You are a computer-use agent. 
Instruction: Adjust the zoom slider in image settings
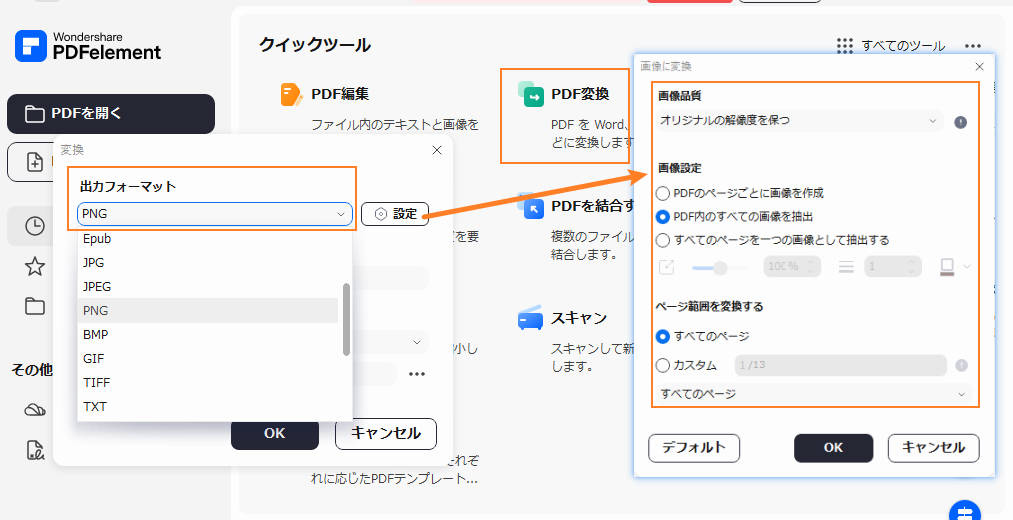718,267
